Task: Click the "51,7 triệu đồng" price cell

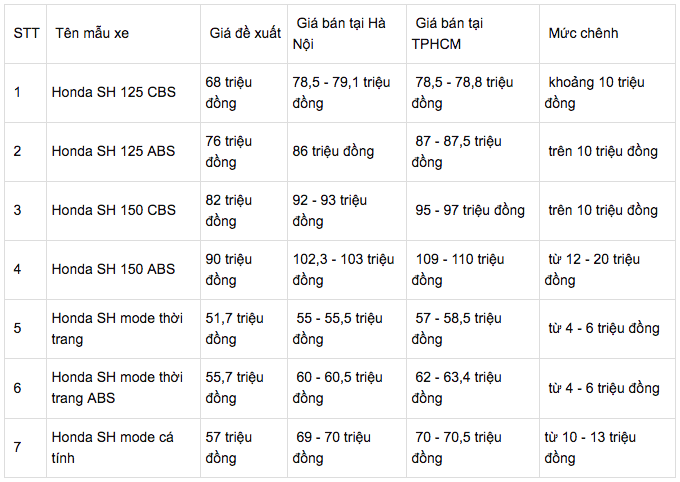Action: (x=235, y=328)
